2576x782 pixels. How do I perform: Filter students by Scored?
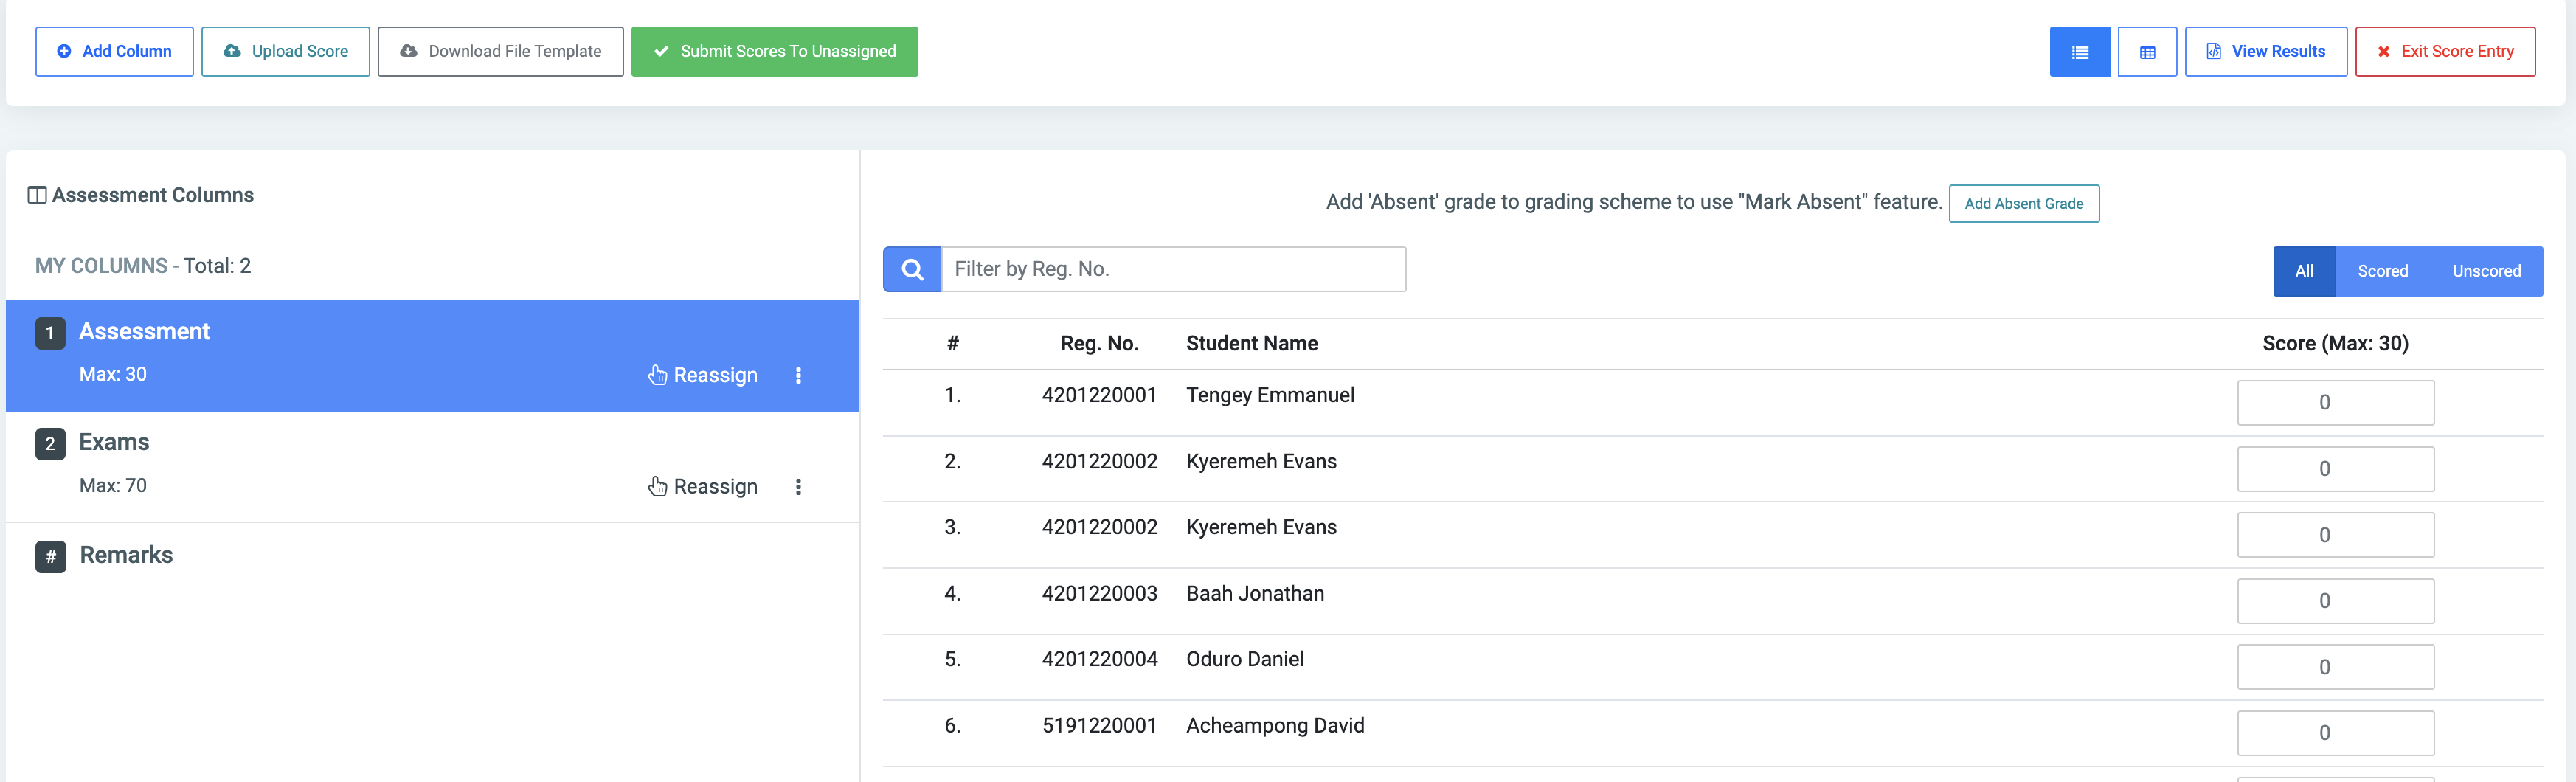click(2383, 270)
